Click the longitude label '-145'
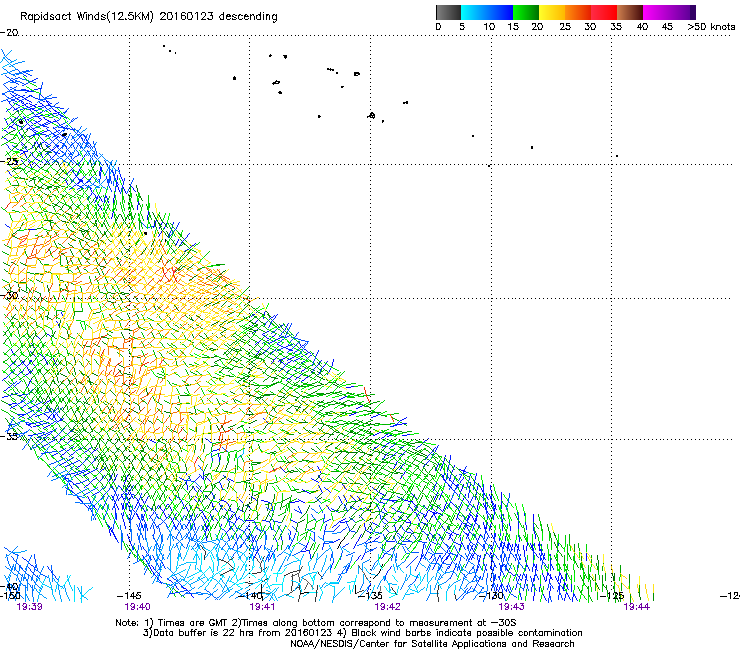The width and height of the screenshot is (740, 650). pyautogui.click(x=129, y=596)
